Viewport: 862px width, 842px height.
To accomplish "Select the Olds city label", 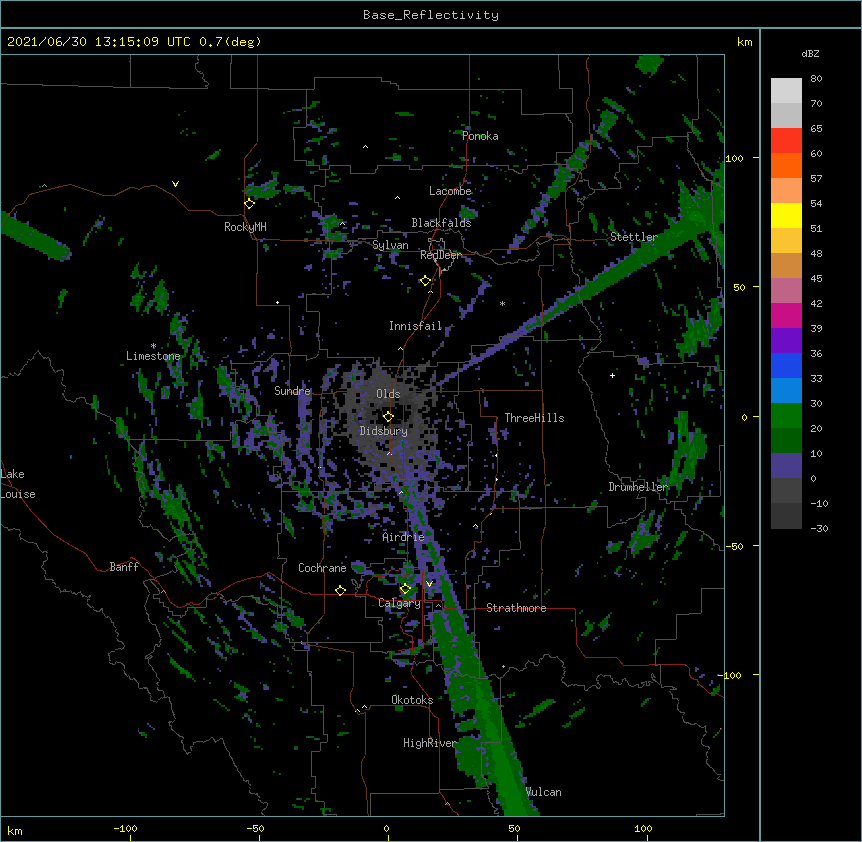I will click(x=388, y=394).
